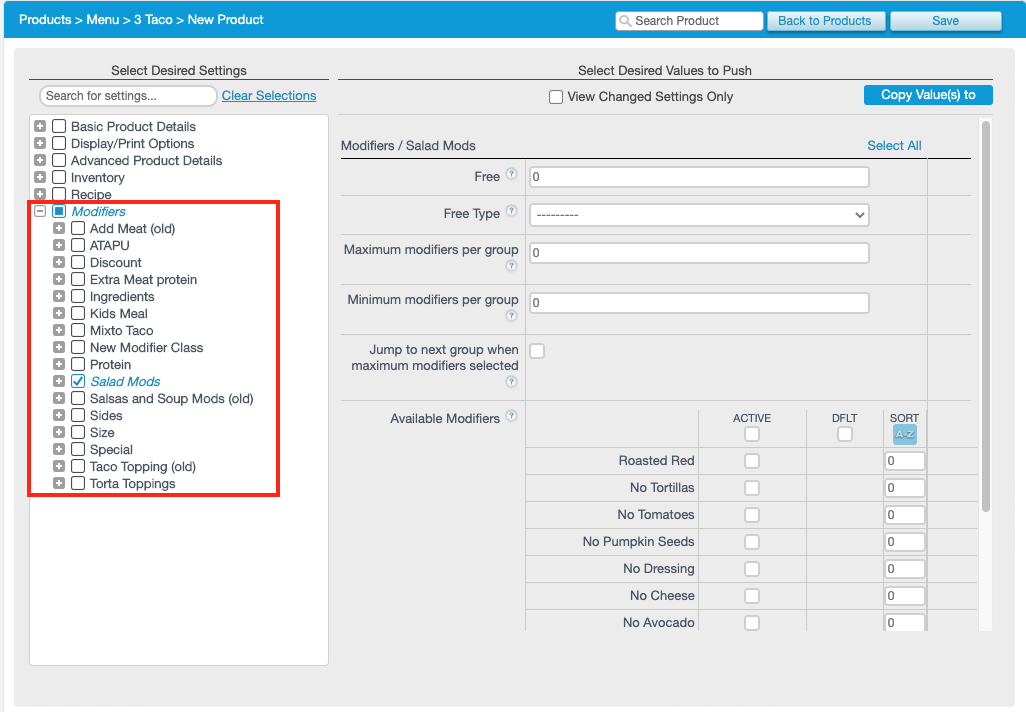Click Copy Value(s) to button
This screenshot has width=1026, height=712.
928,95
